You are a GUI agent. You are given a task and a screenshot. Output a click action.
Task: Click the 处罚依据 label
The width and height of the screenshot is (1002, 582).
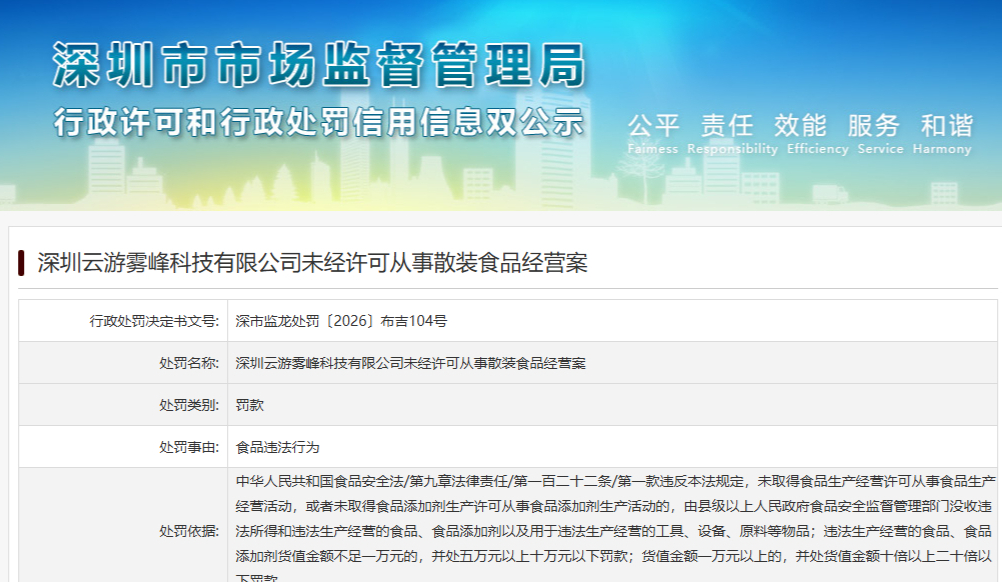point(189,531)
